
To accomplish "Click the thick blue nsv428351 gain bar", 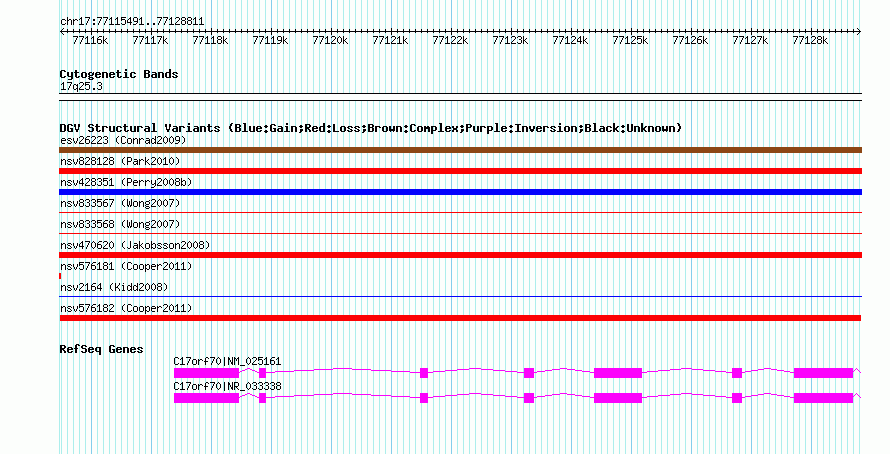I will pos(460,192).
